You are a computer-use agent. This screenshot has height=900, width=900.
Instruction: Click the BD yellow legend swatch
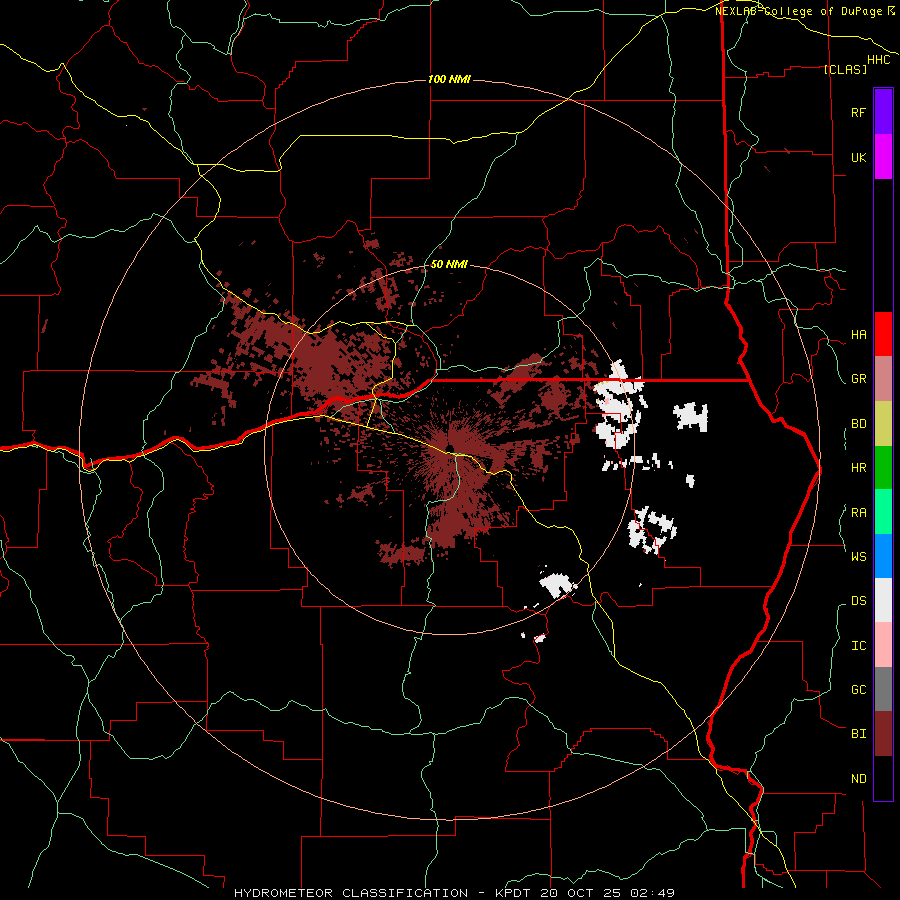[883, 424]
